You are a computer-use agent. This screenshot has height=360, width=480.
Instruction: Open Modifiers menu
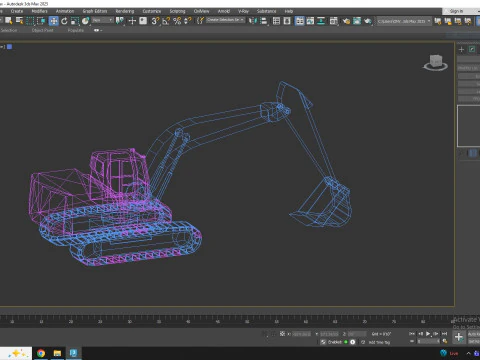39,11
